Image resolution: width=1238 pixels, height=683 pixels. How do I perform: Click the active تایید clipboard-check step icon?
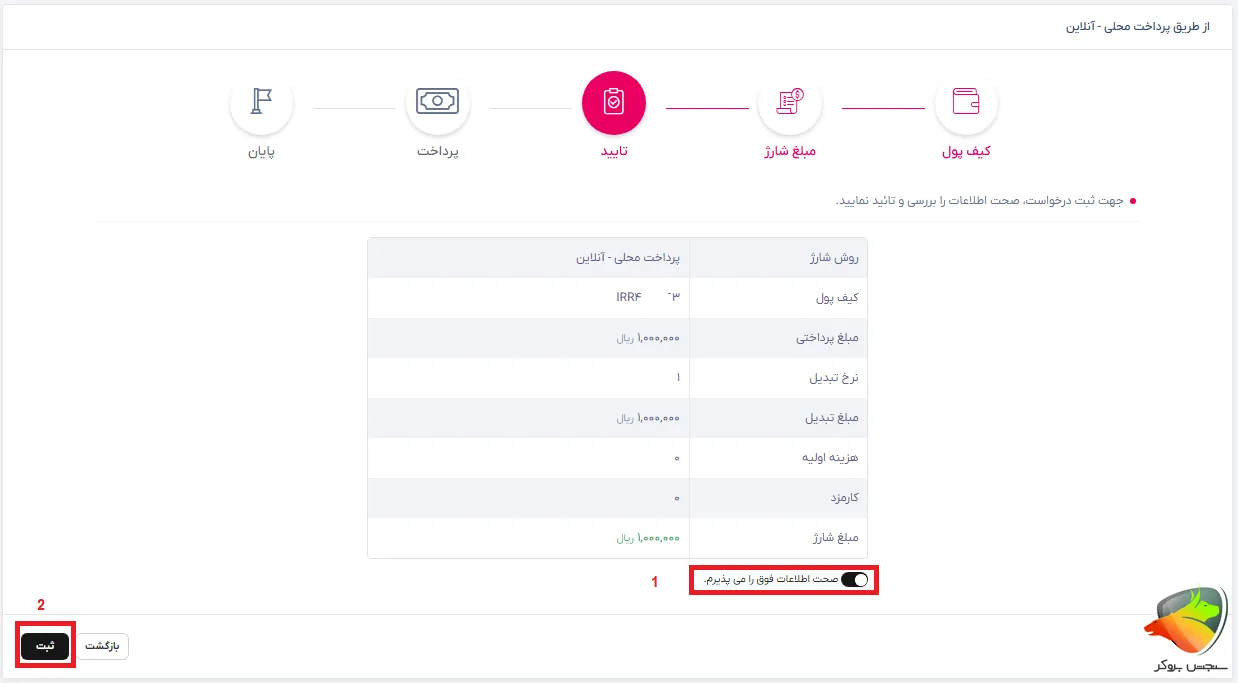pos(614,102)
